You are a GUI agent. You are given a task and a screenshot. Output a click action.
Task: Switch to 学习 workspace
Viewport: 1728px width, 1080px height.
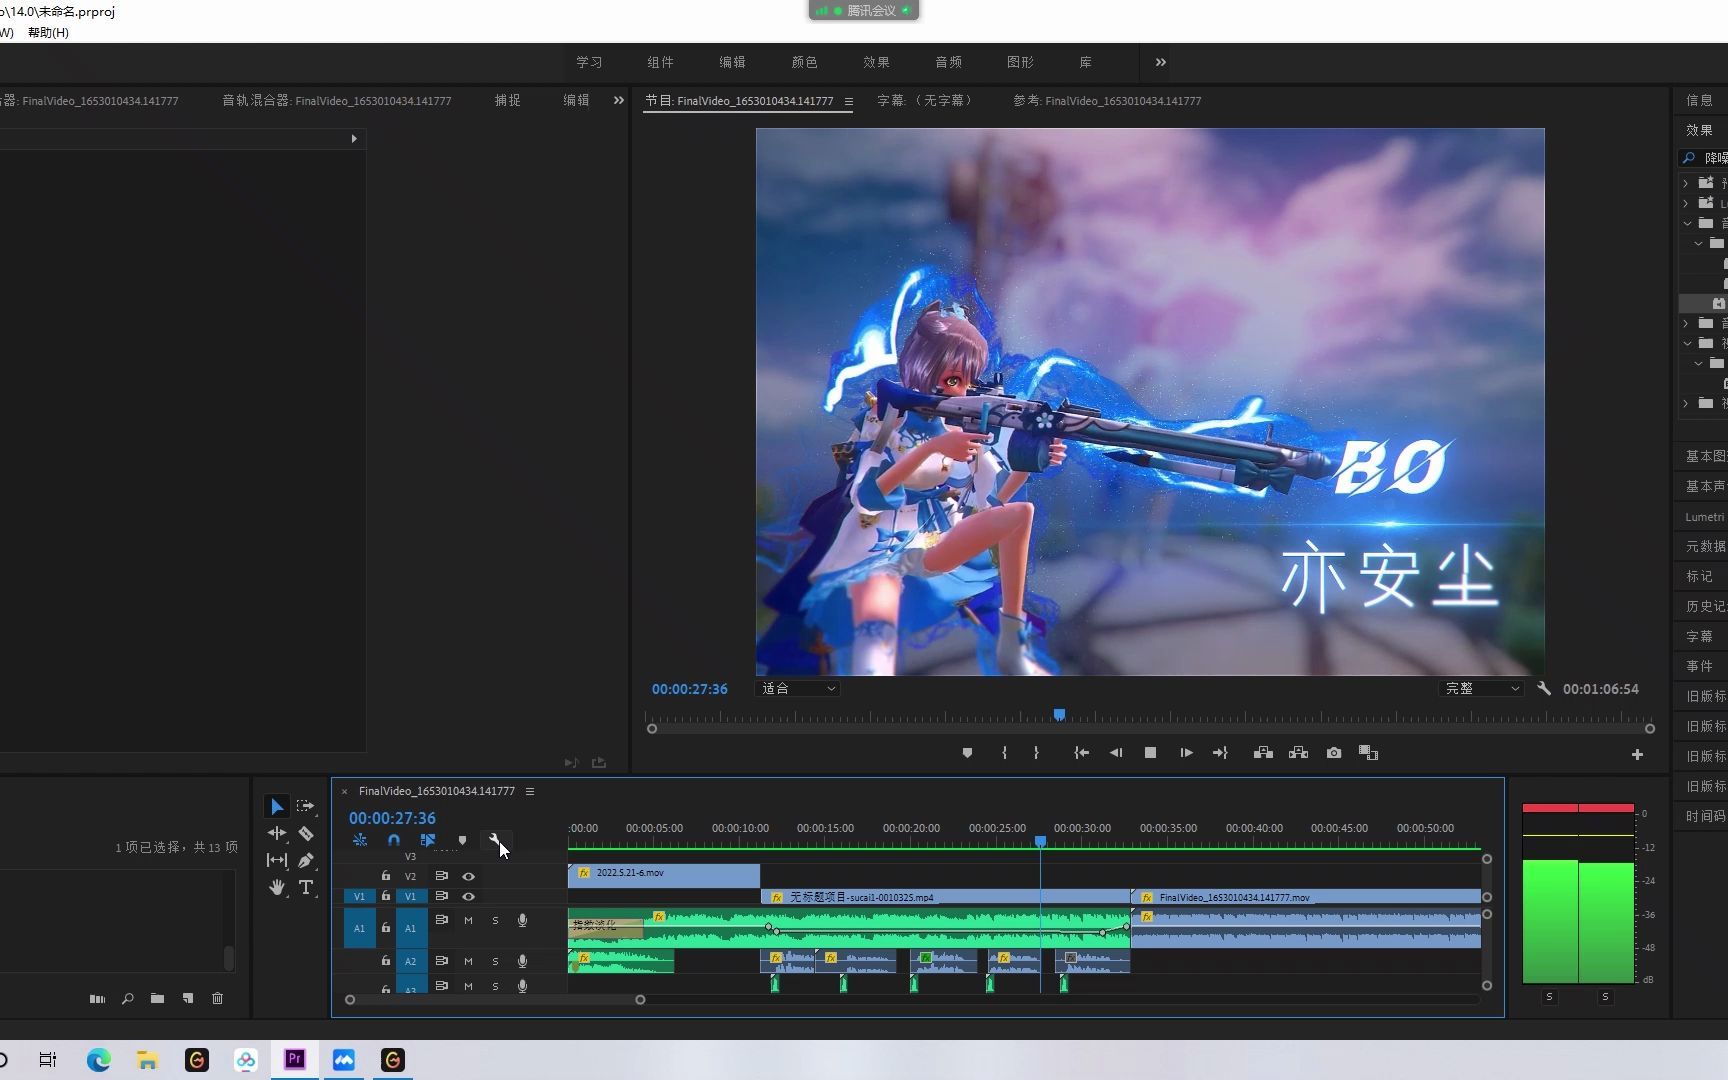590,62
